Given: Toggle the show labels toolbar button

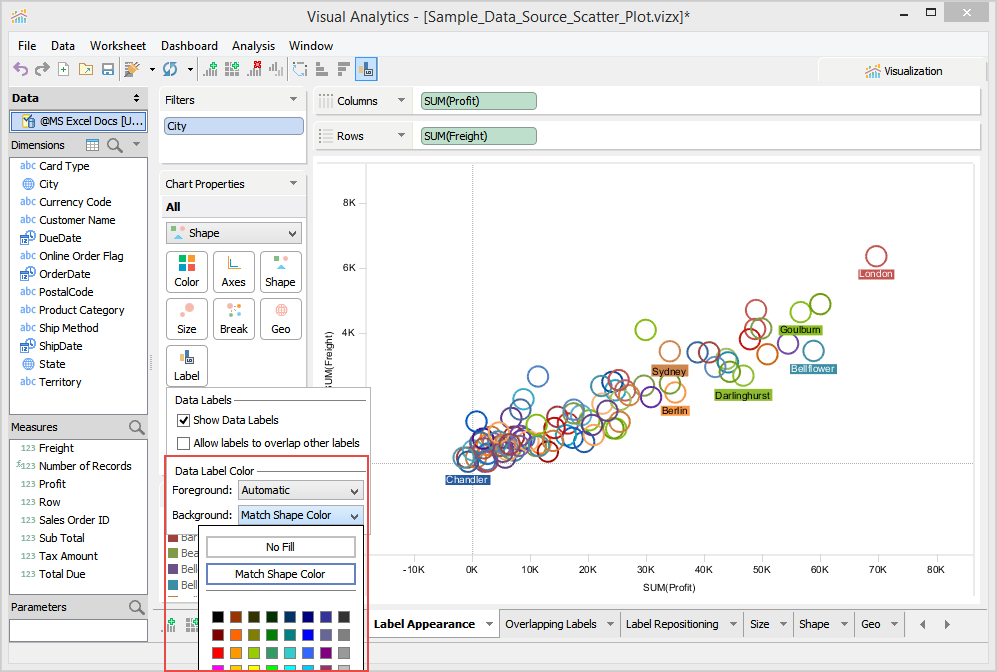Looking at the screenshot, I should (366, 69).
